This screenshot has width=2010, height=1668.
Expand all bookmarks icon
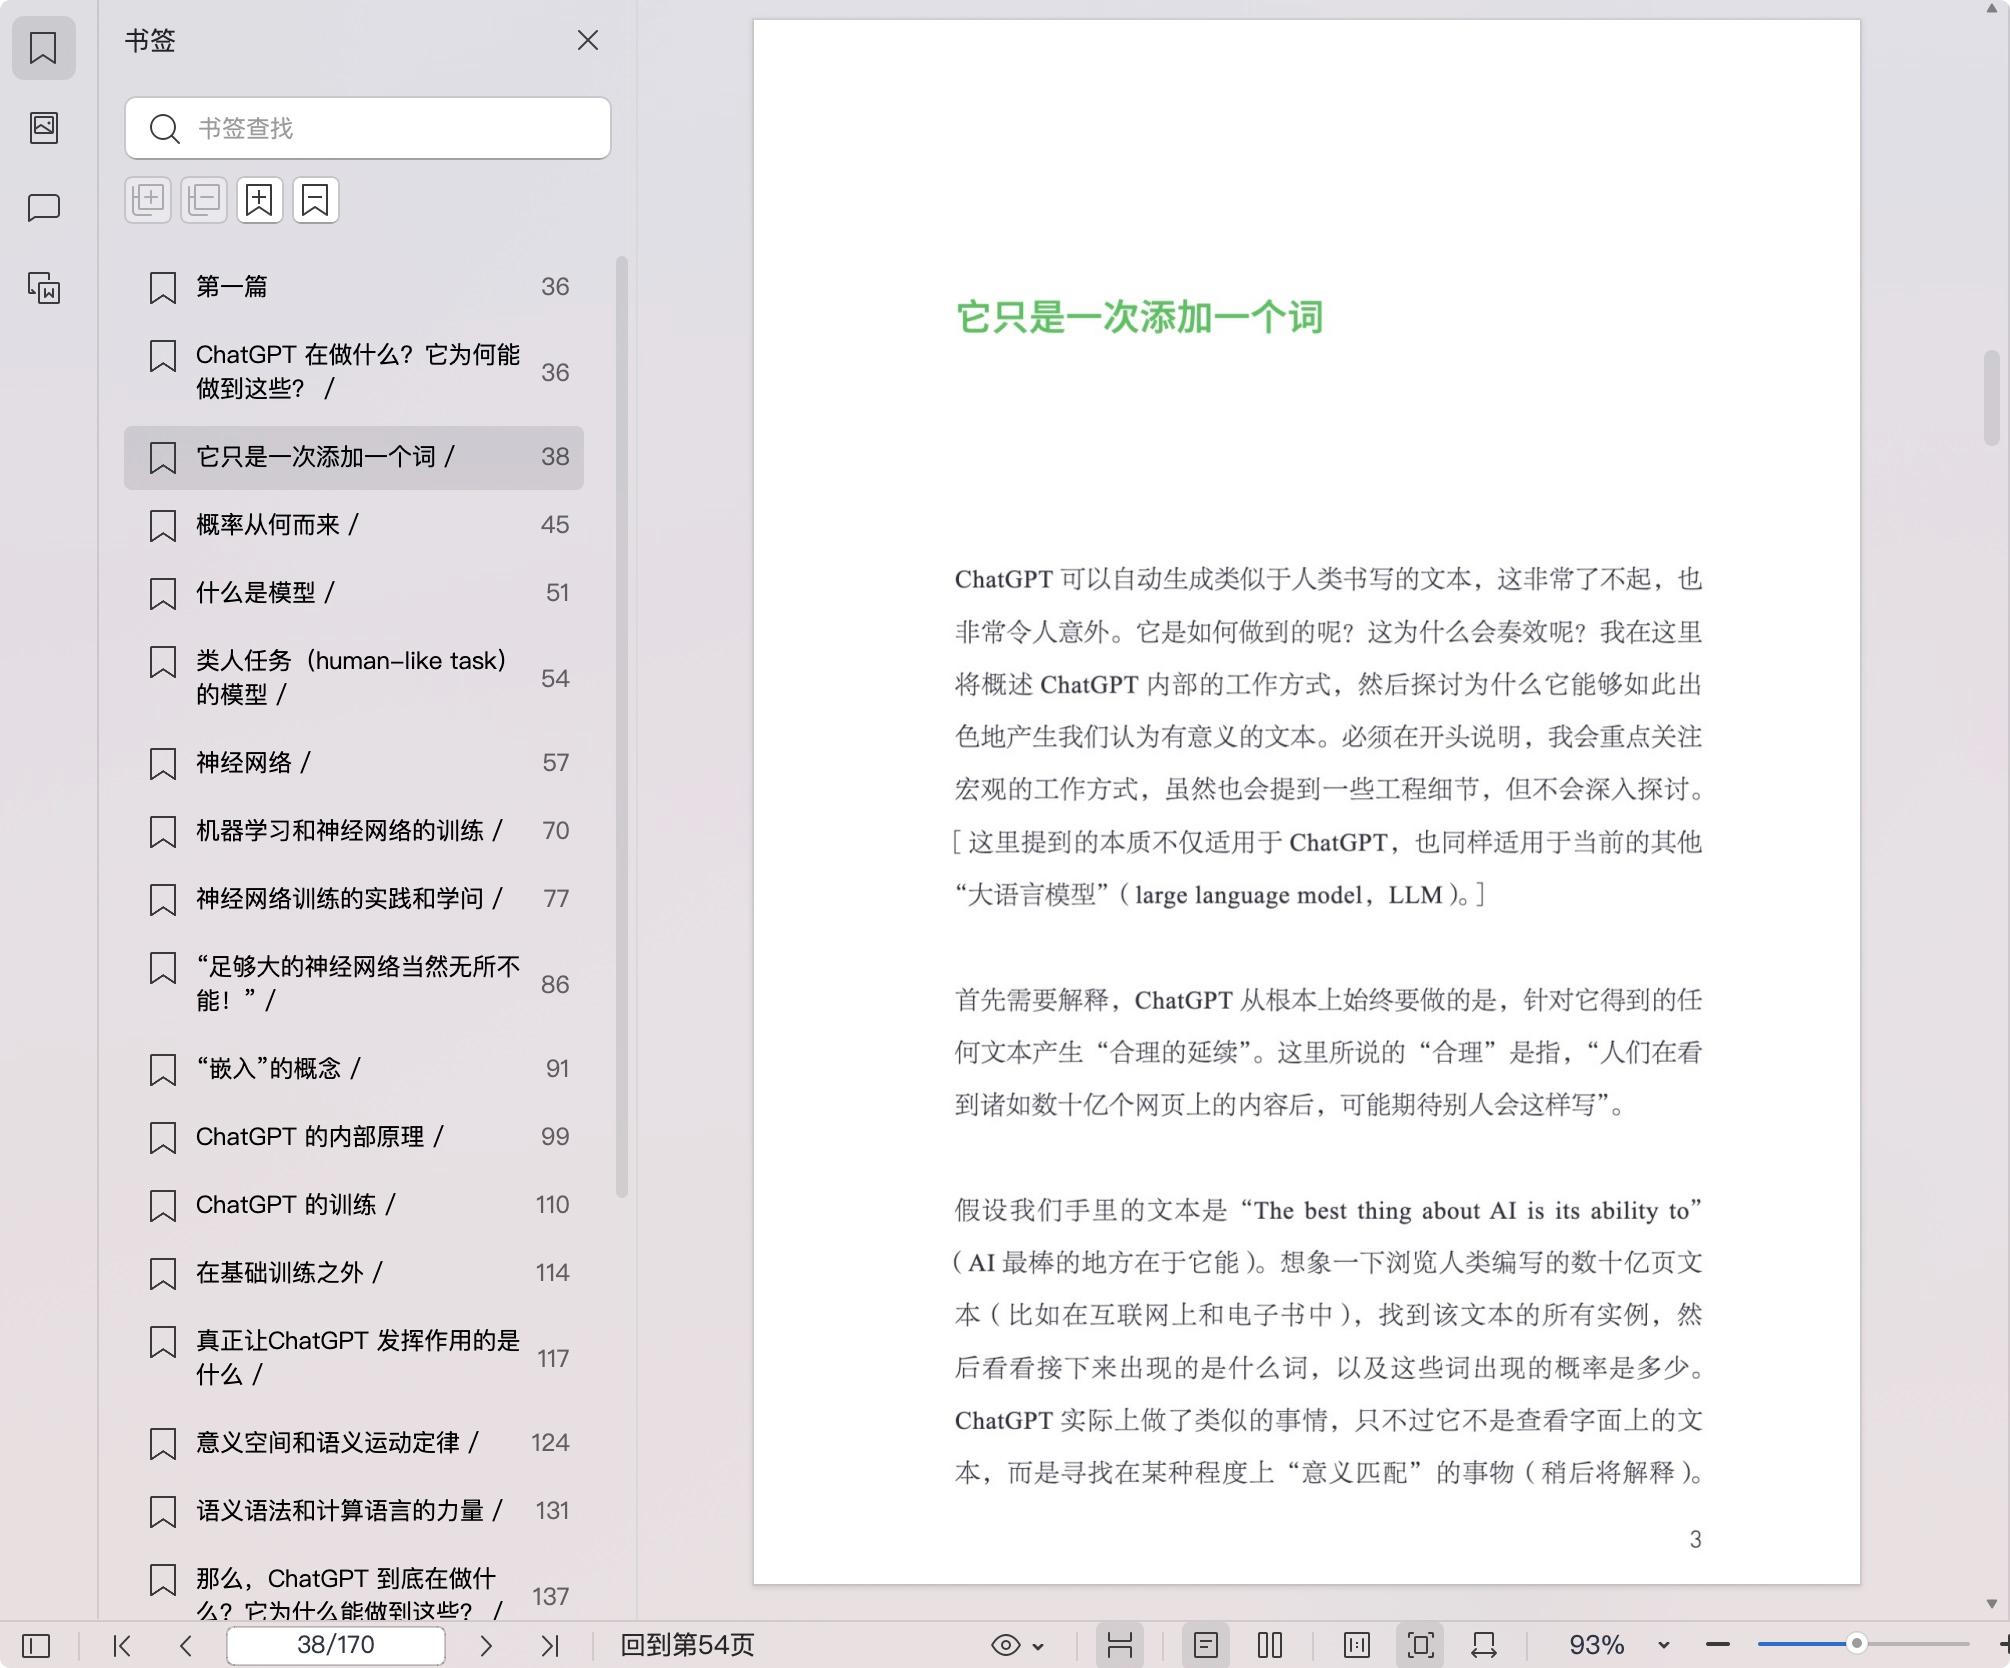(x=148, y=200)
